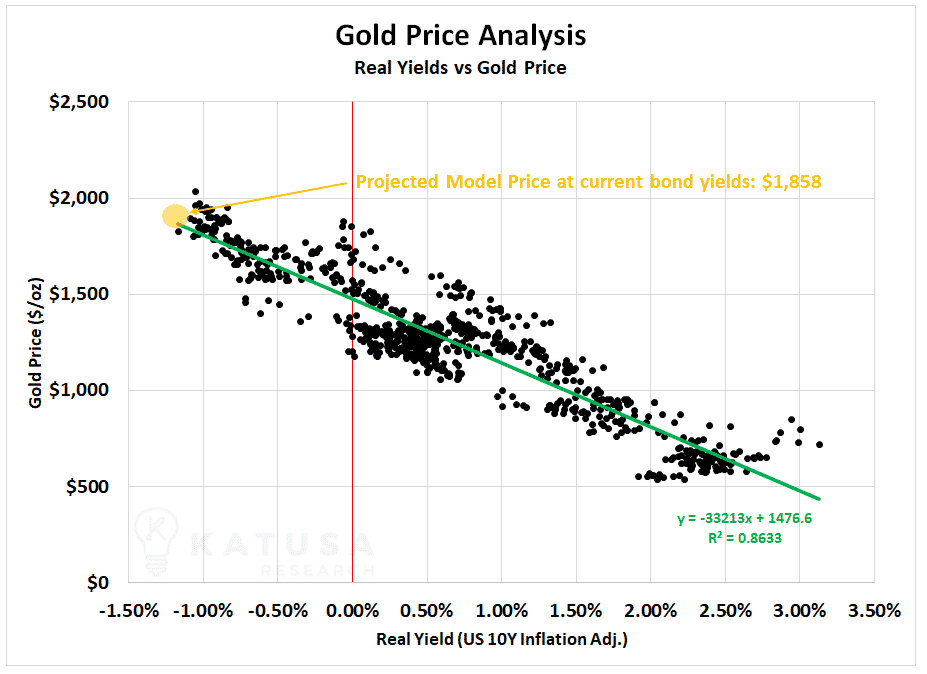Select the R² = 0.8633 label
This screenshot has width=927, height=674.
coord(744,538)
